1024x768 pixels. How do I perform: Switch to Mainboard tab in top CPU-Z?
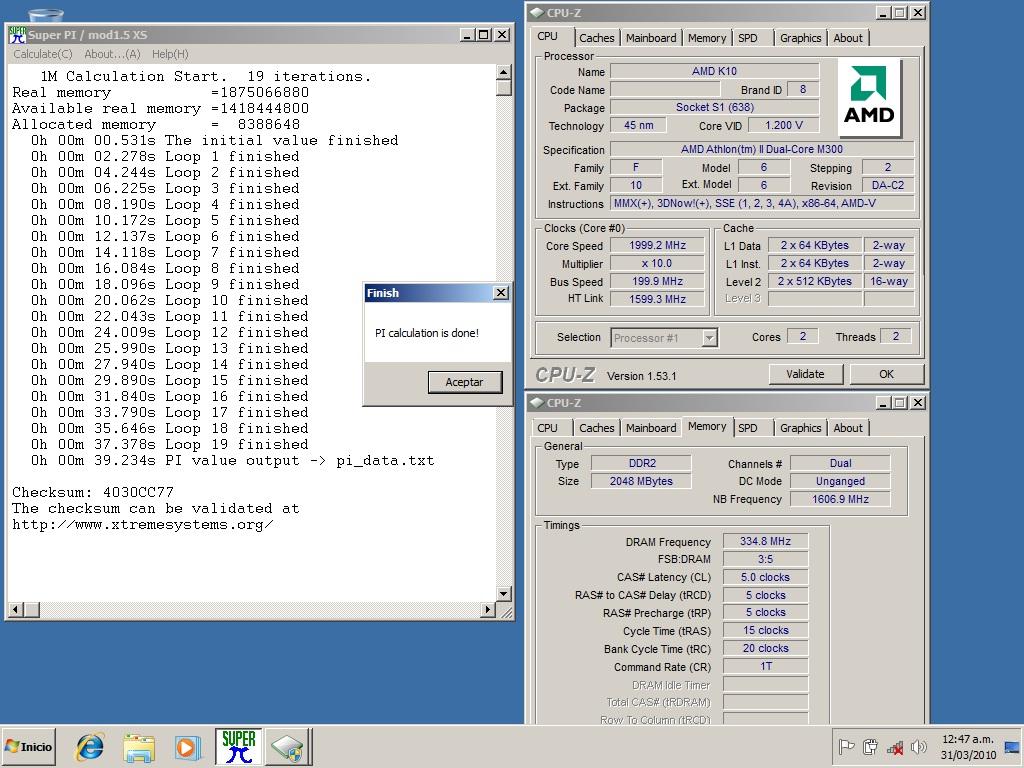click(651, 38)
